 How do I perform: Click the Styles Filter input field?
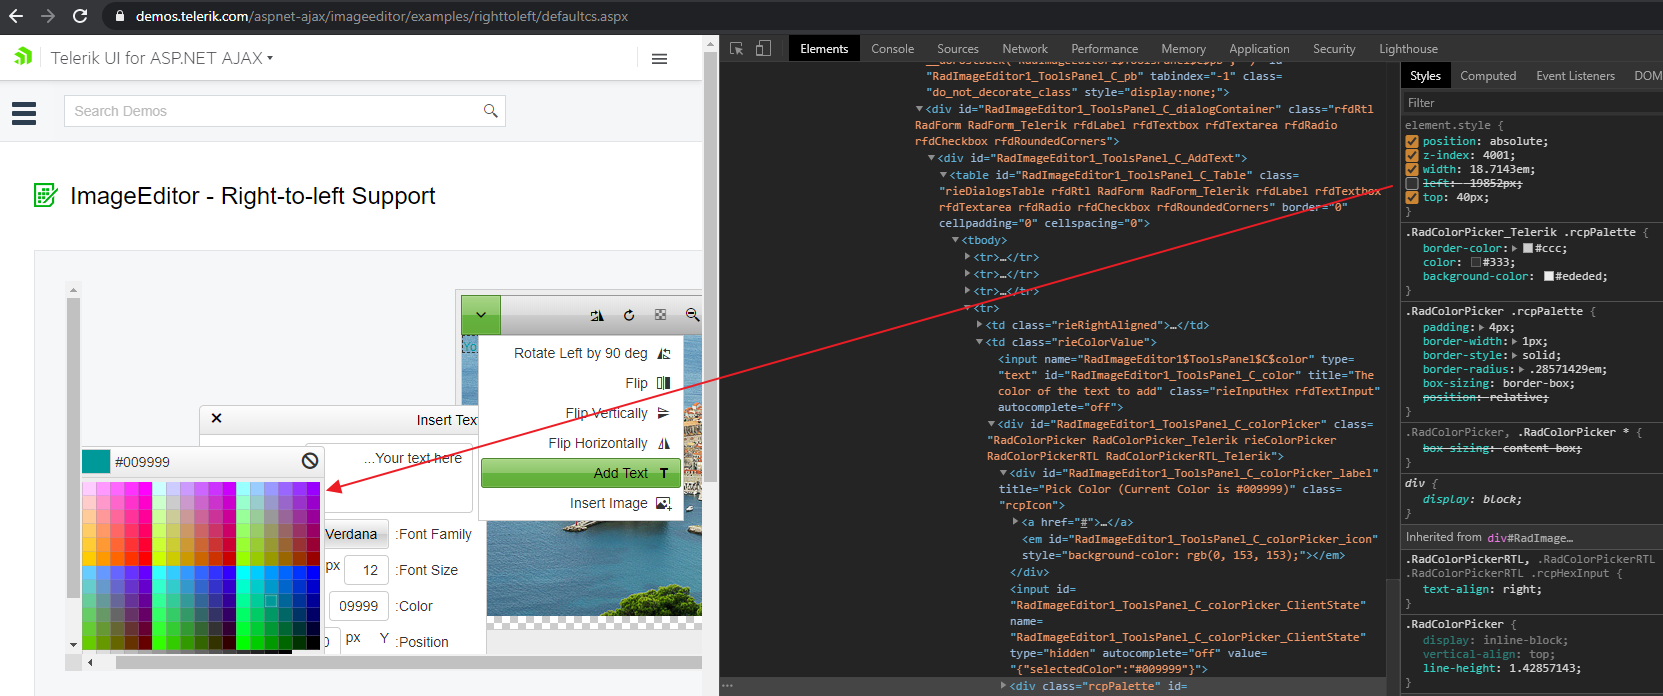[1531, 103]
